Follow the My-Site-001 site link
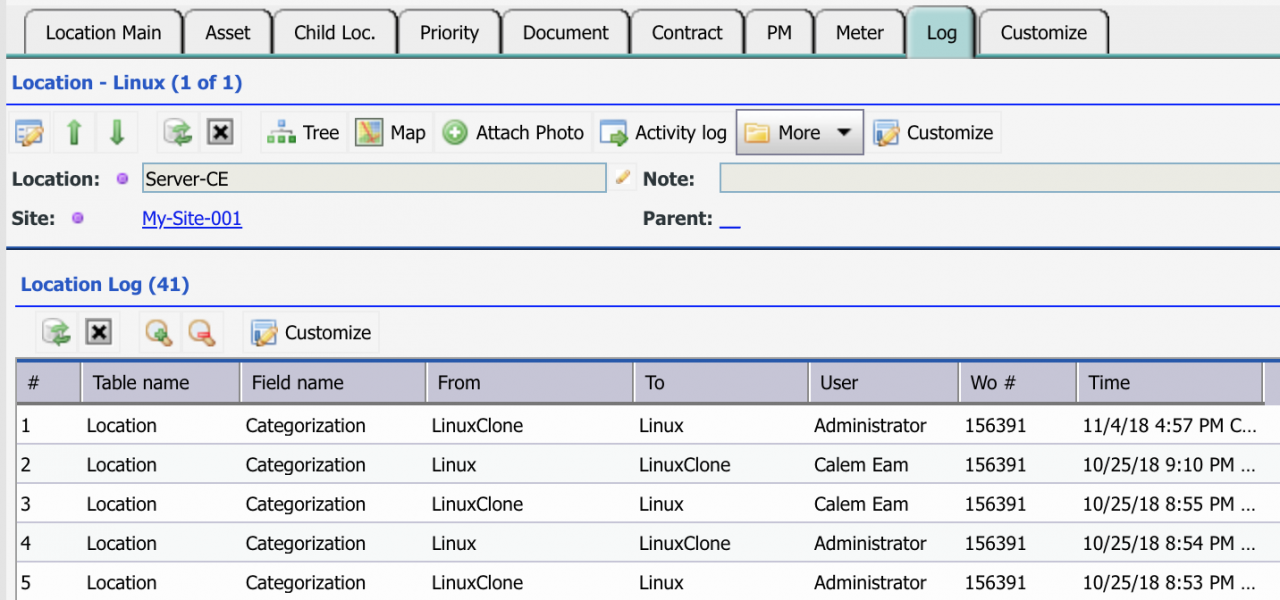Viewport: 1280px width, 600px height. [192, 218]
